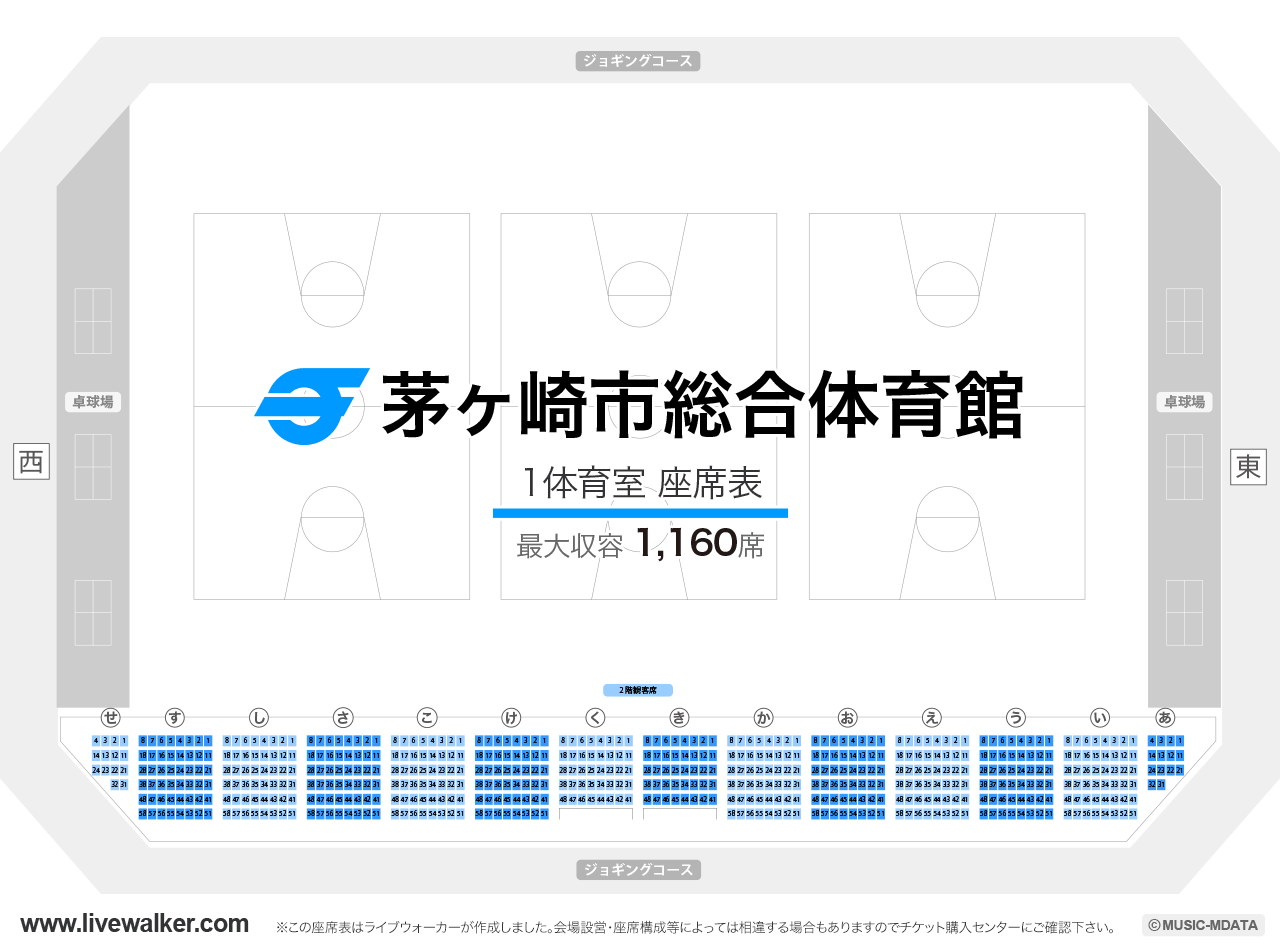Screen dimensions: 1280x949
Task: Select seating section あ circle label
Action: point(1165,717)
